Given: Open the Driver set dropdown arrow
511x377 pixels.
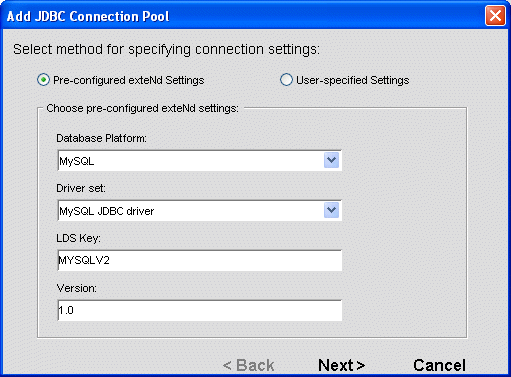Looking at the screenshot, I should pyautogui.click(x=331, y=210).
